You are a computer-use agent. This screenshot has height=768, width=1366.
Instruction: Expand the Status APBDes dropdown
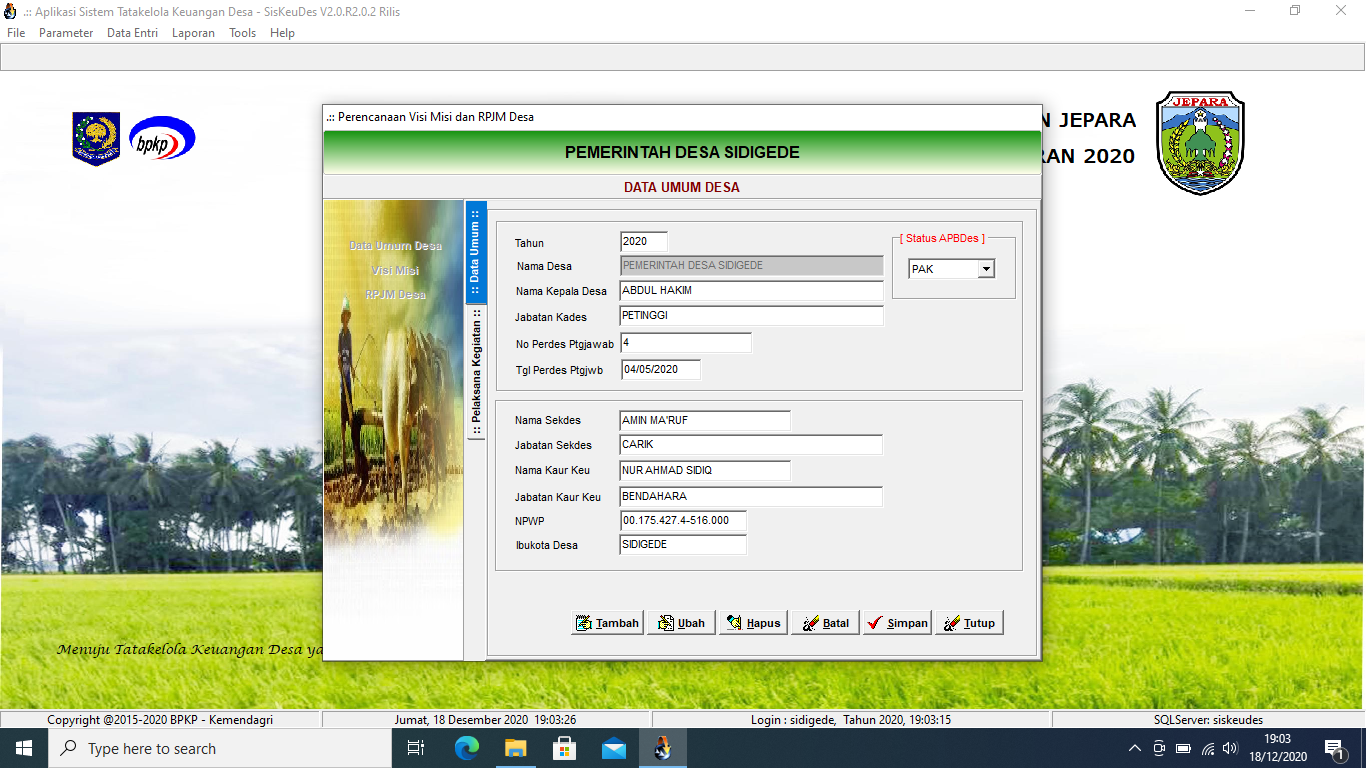(x=986, y=269)
